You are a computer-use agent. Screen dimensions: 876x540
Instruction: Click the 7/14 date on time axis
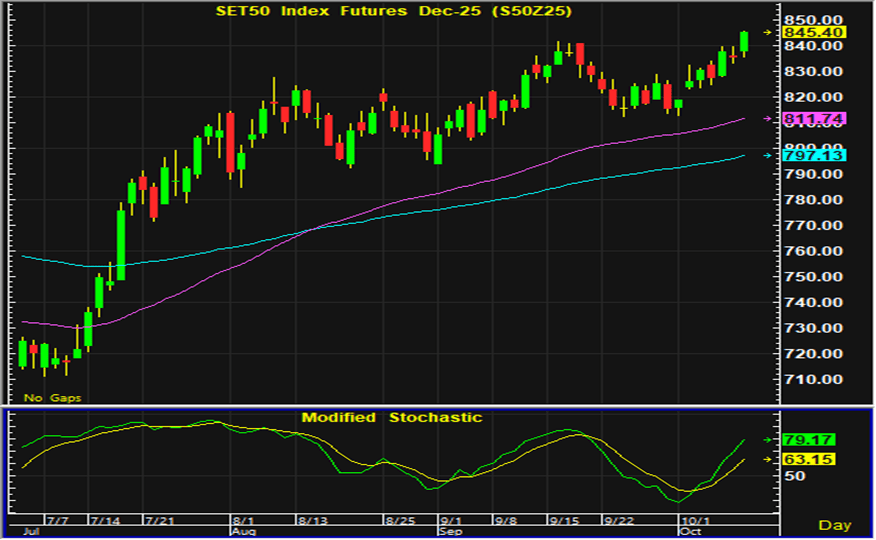[x=105, y=521]
